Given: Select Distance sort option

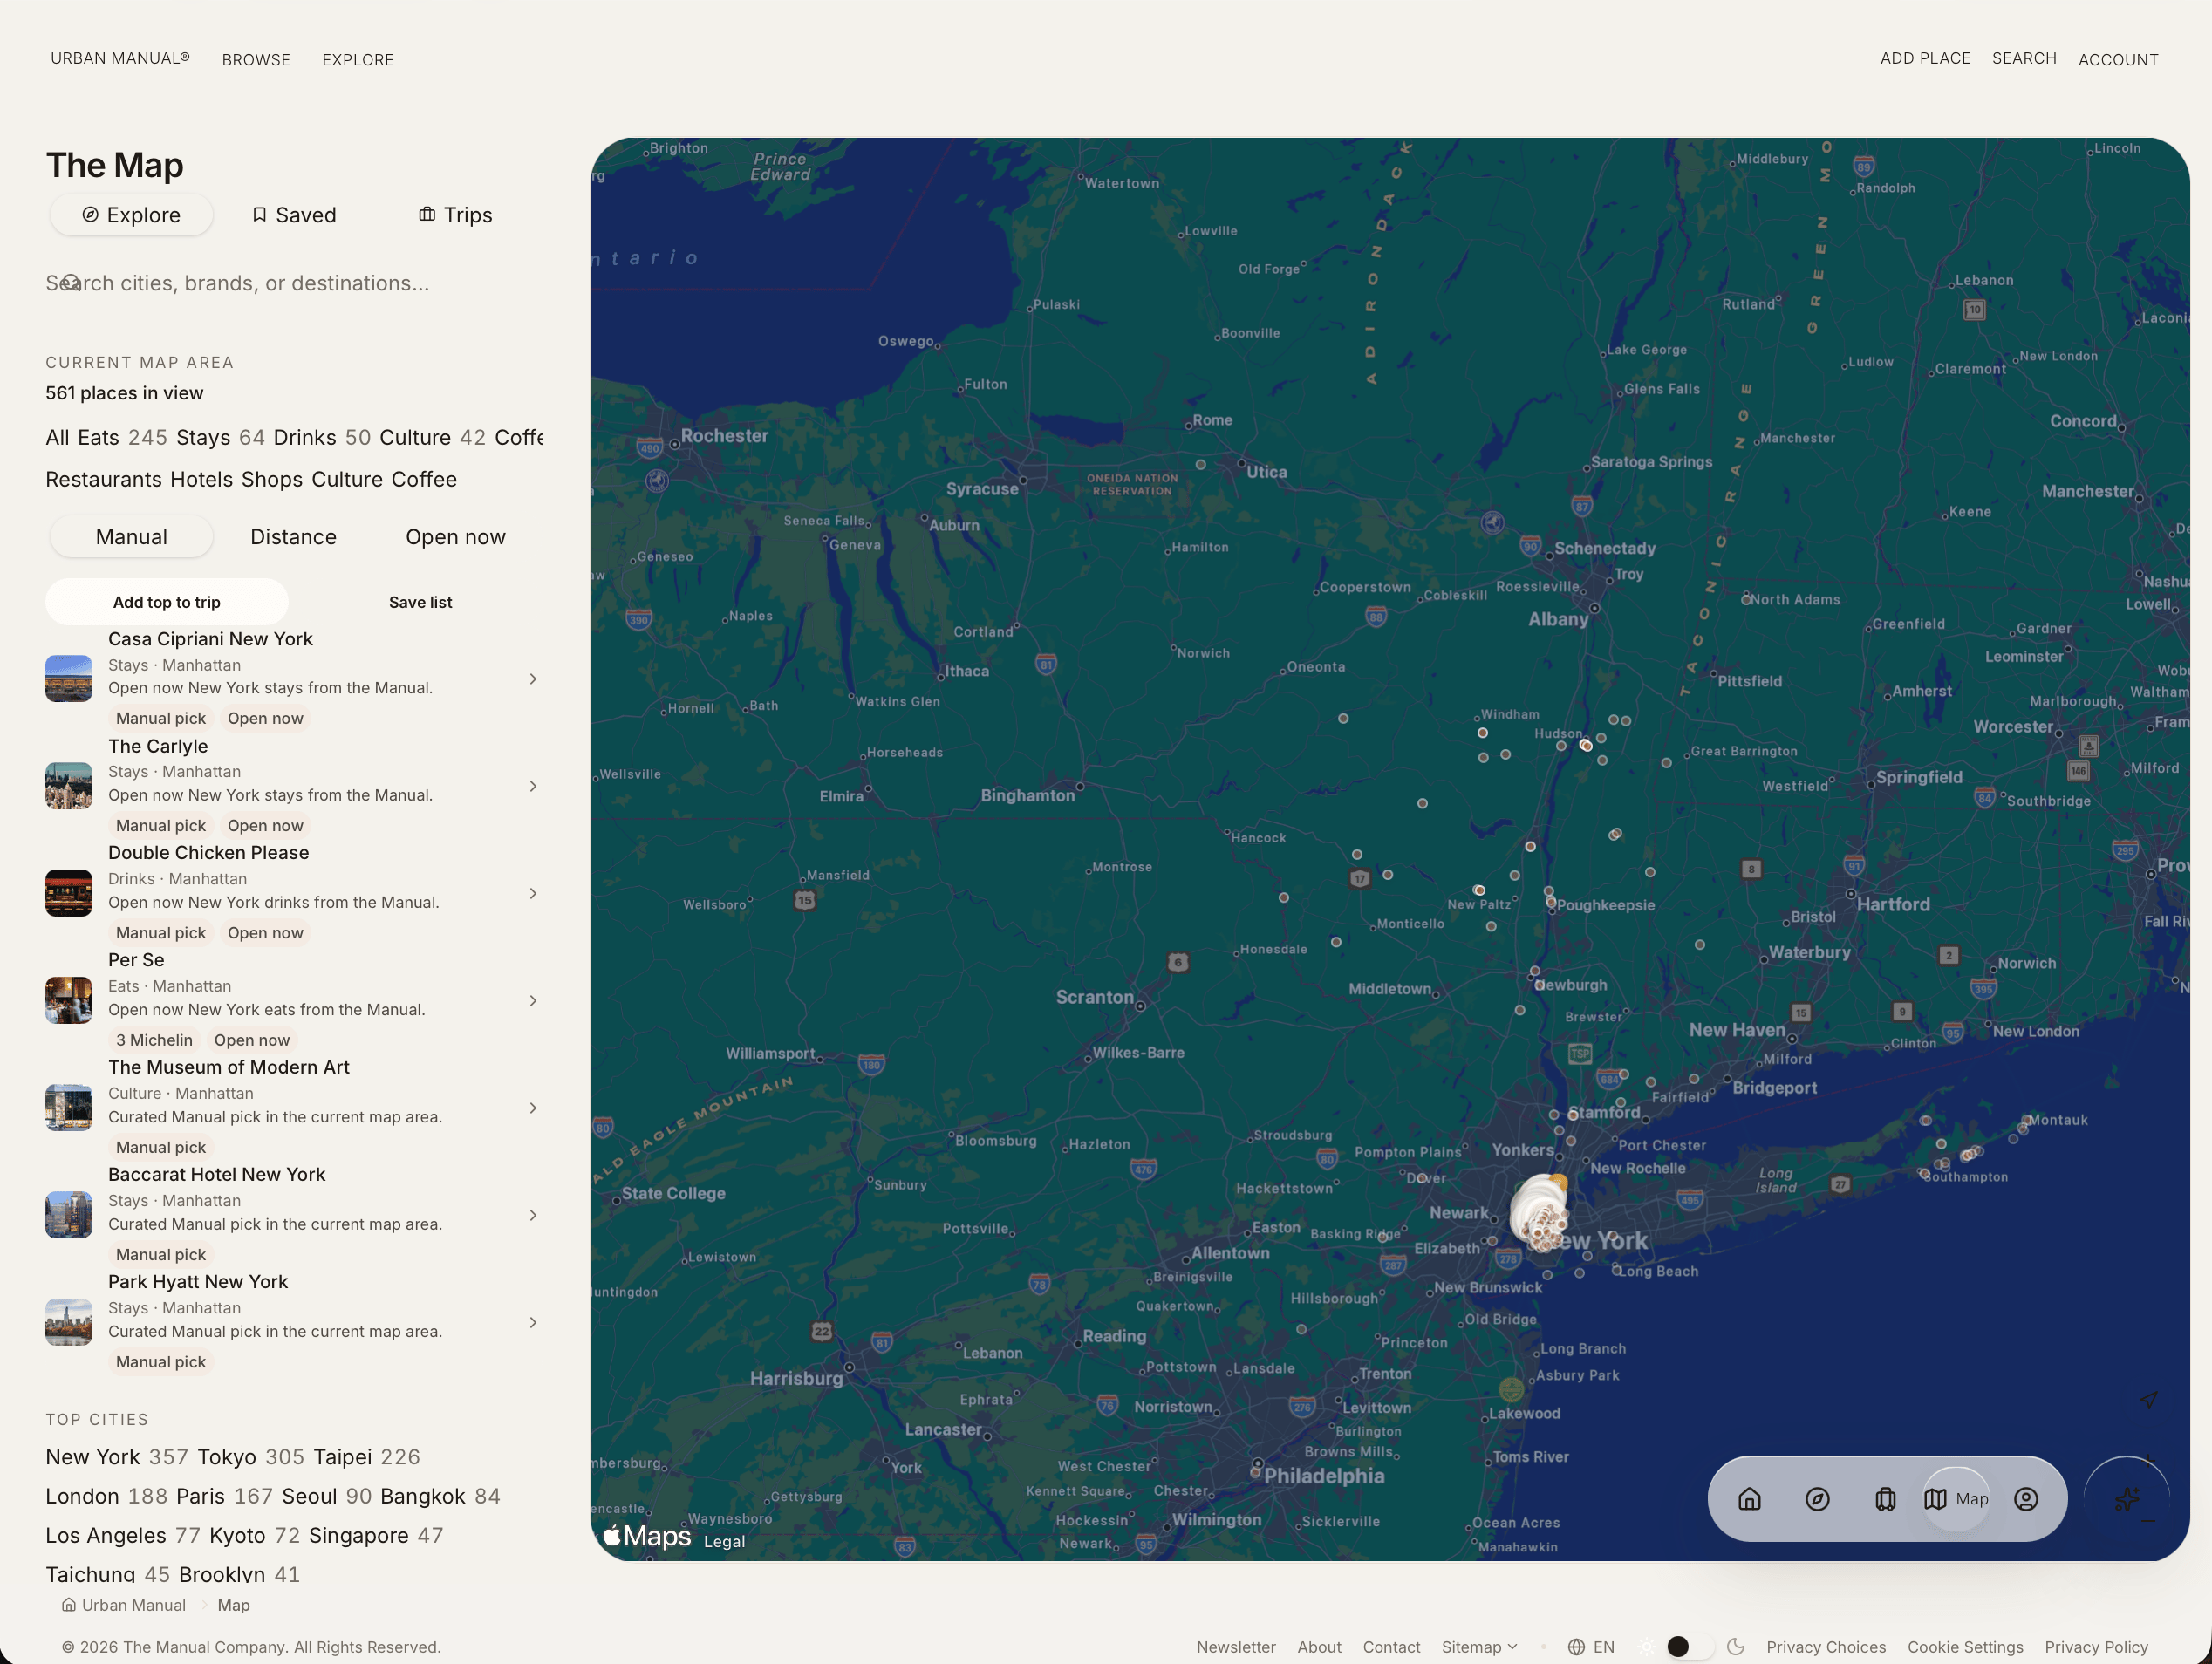Looking at the screenshot, I should click(x=293, y=537).
